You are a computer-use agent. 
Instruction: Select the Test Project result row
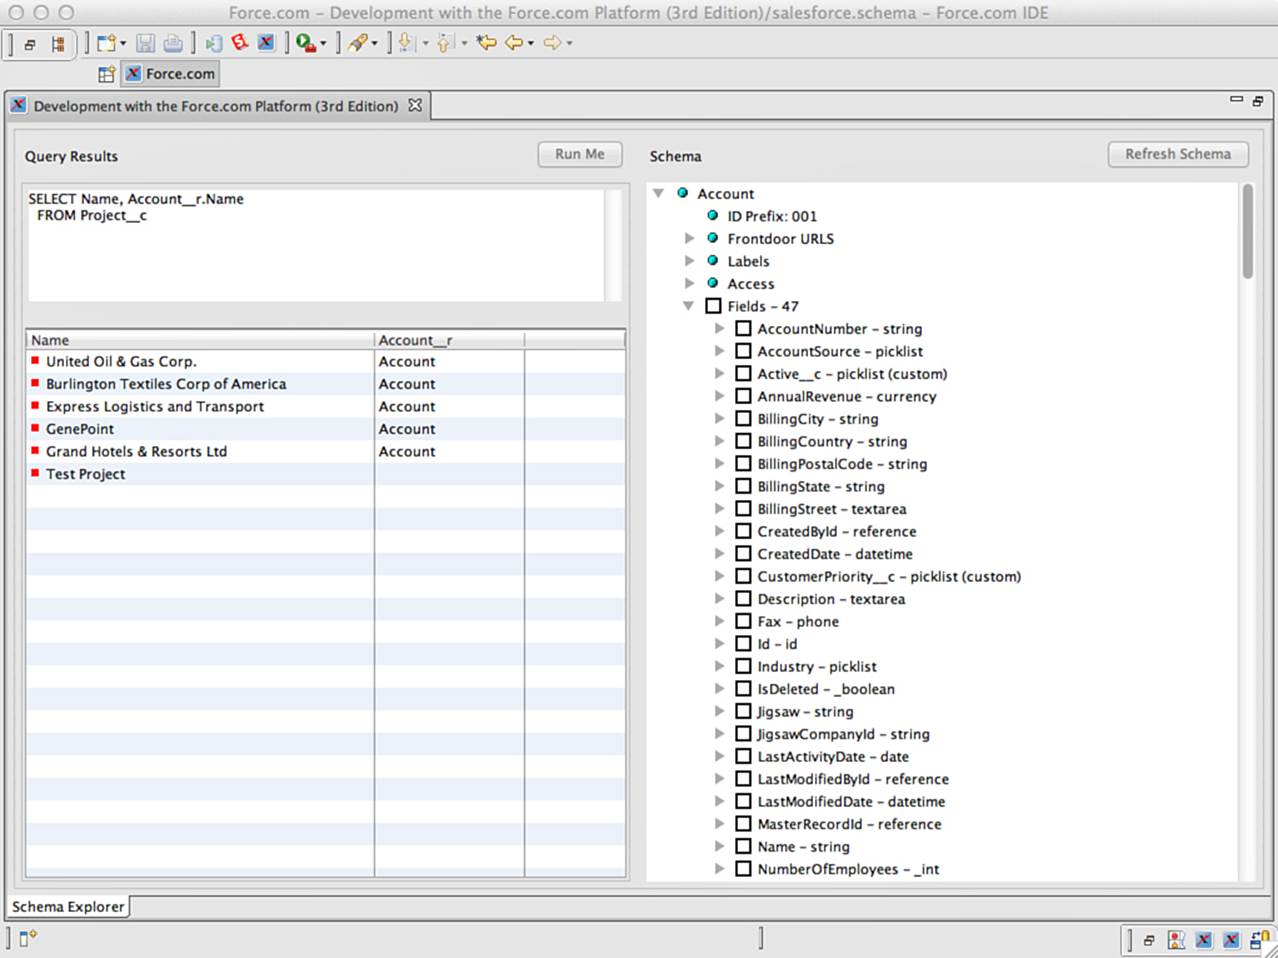326,474
